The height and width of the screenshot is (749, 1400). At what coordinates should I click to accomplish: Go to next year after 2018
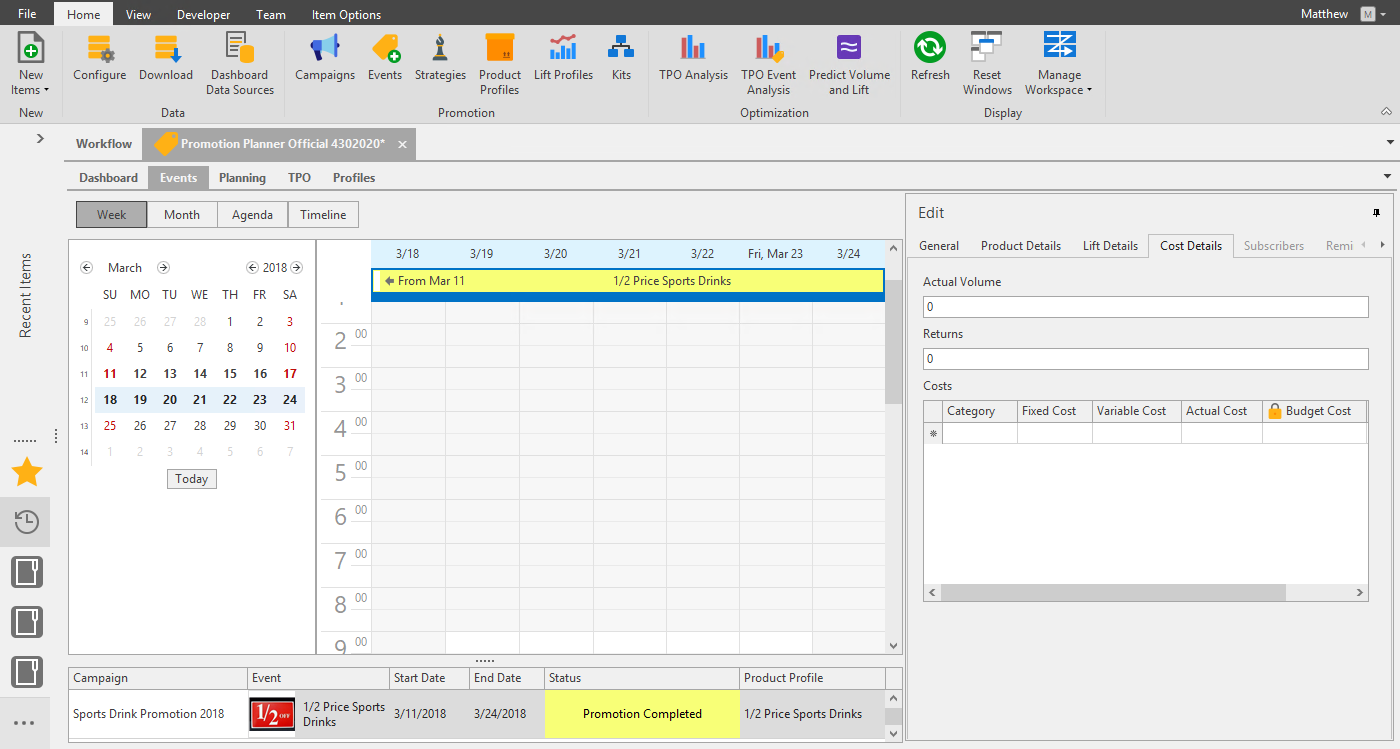296,268
